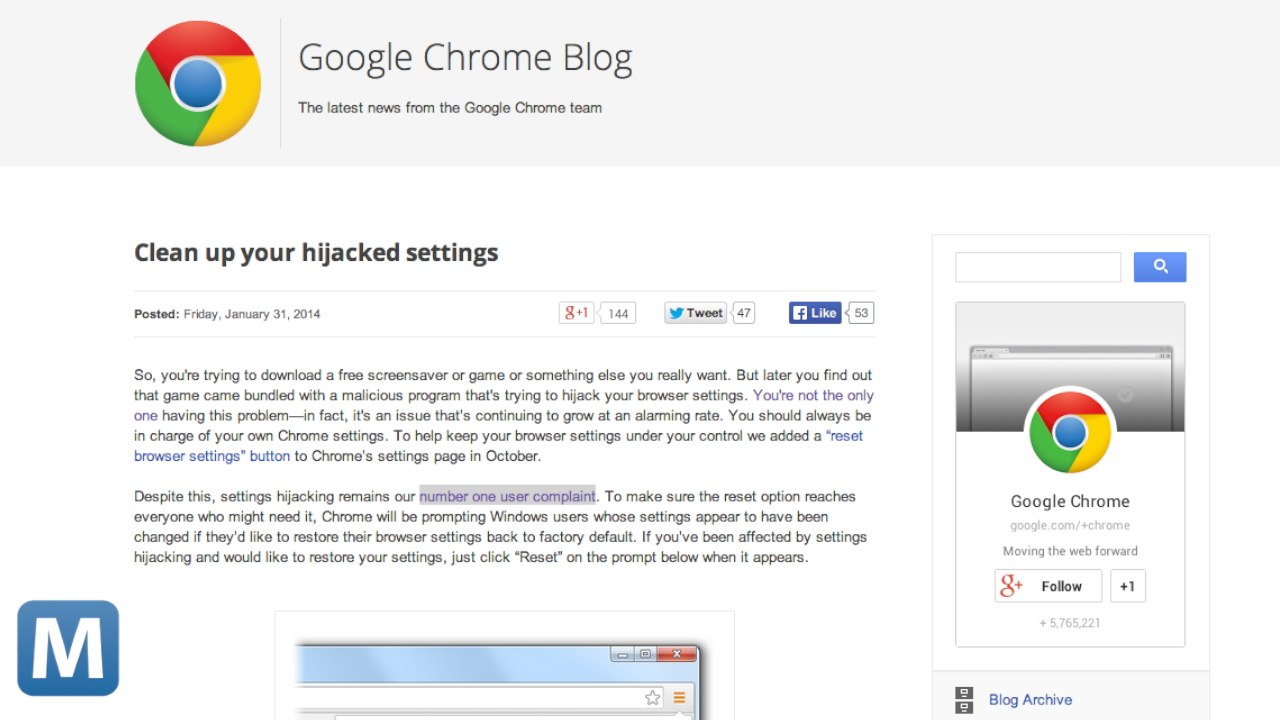The image size is (1280, 720).
Task: Click the tagline 'The latest news from the Google Chrome team'
Action: (450, 108)
